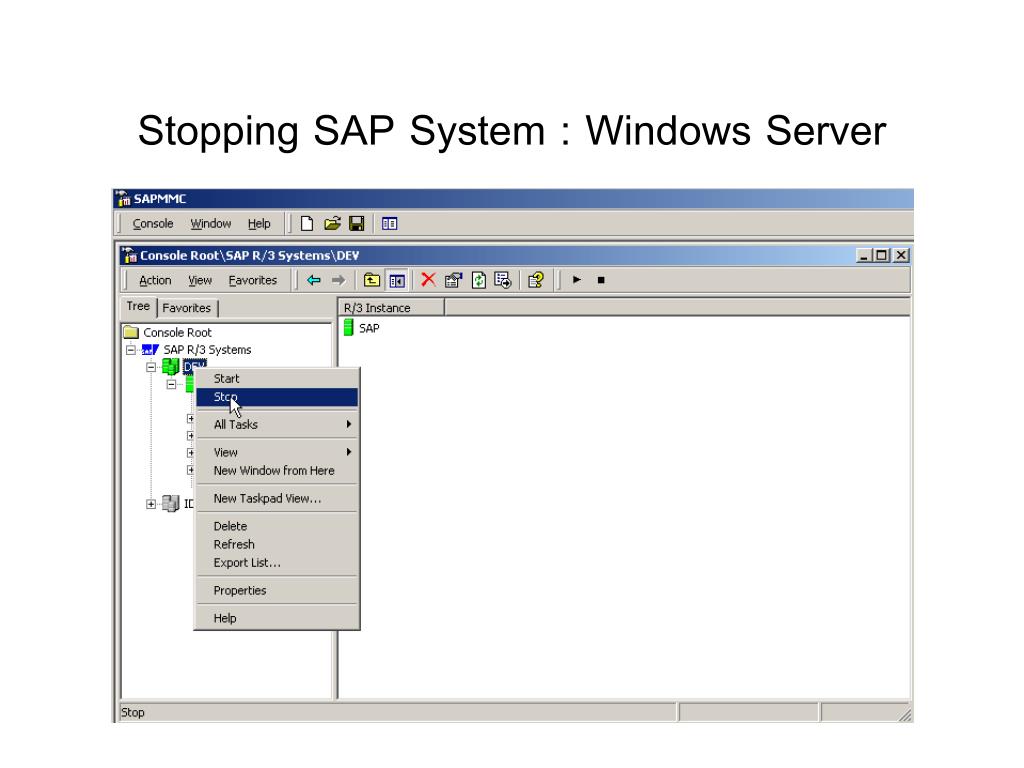Viewport: 1024px width, 768px height.
Task: Save the console with the floppy disk icon
Action: click(357, 224)
